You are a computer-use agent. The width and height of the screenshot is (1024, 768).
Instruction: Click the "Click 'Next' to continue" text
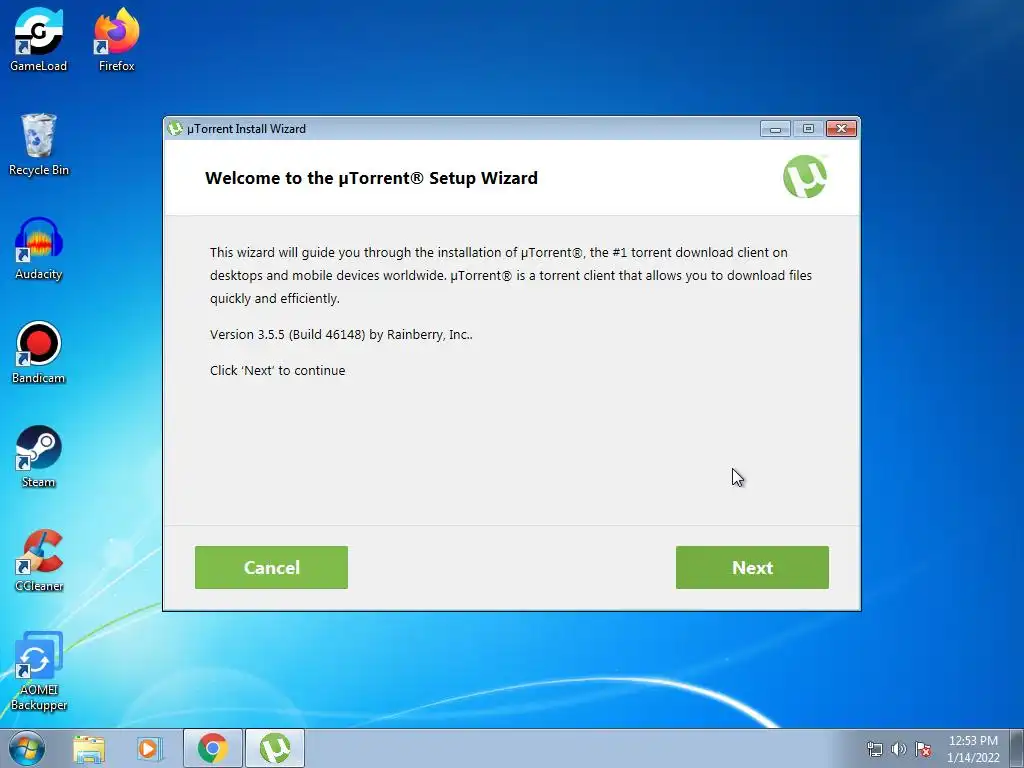click(278, 370)
